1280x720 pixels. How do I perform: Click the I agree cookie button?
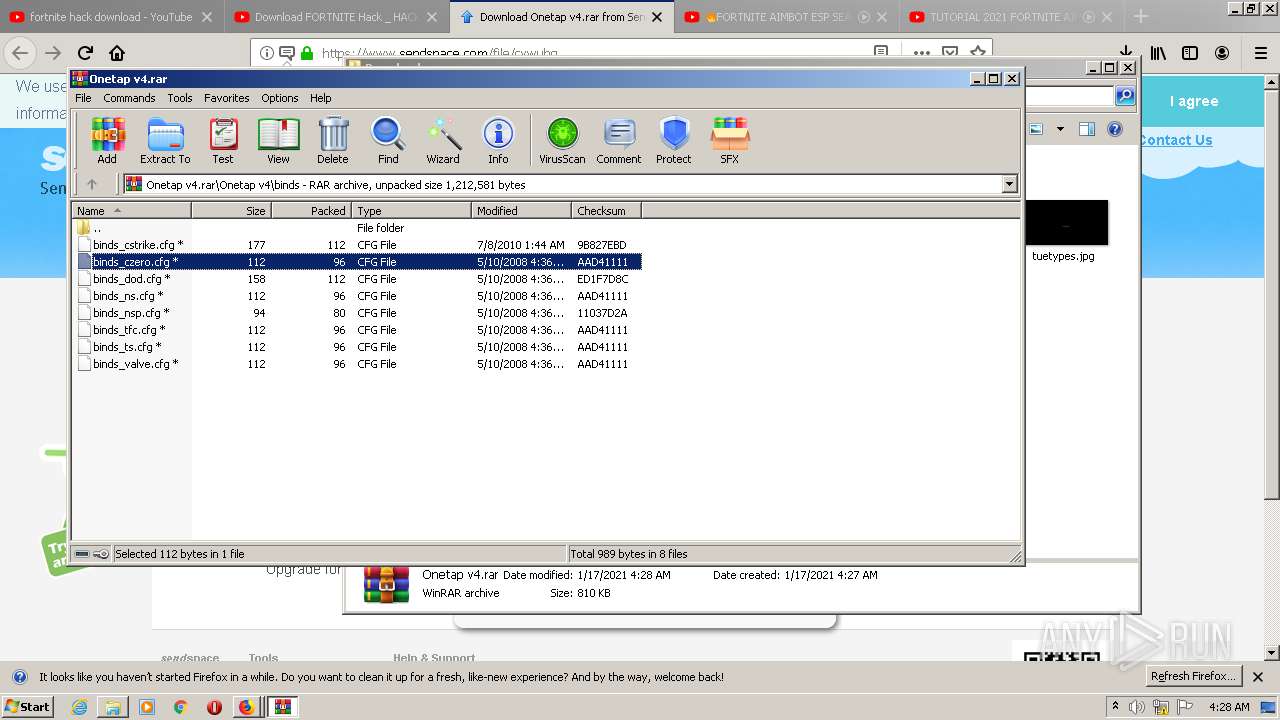[x=1194, y=101]
